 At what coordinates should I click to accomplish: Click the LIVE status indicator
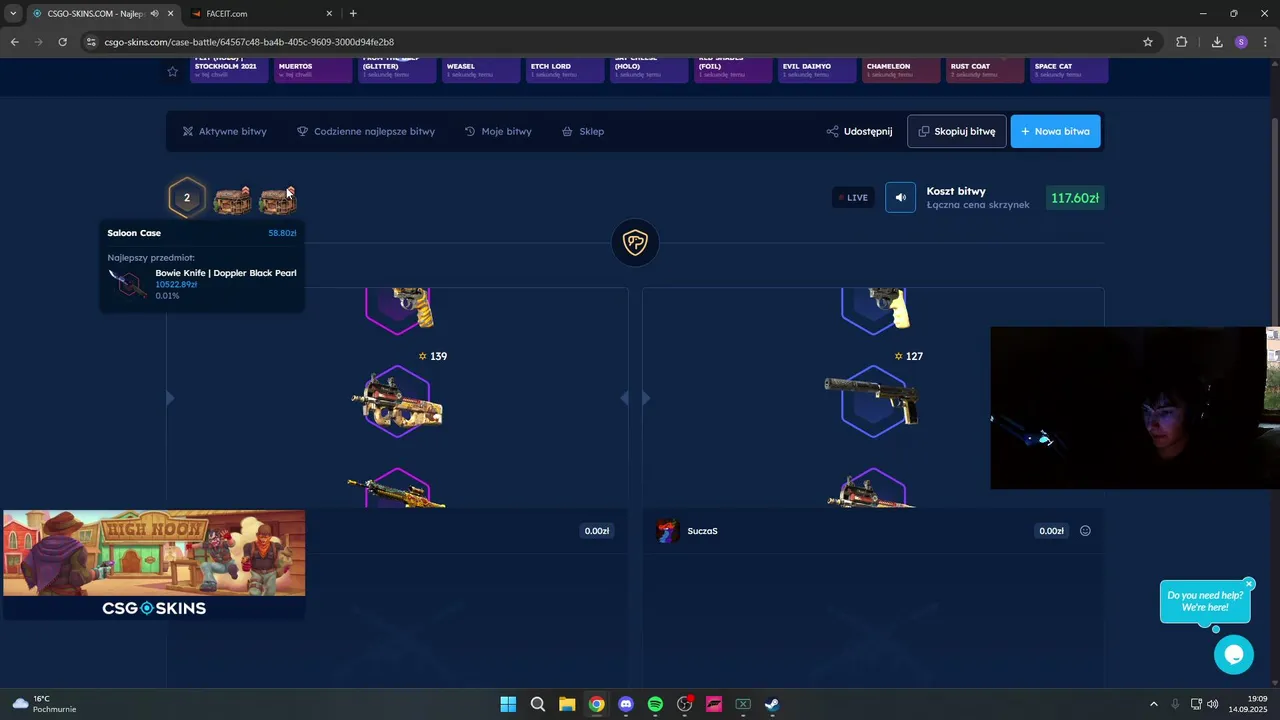click(853, 197)
